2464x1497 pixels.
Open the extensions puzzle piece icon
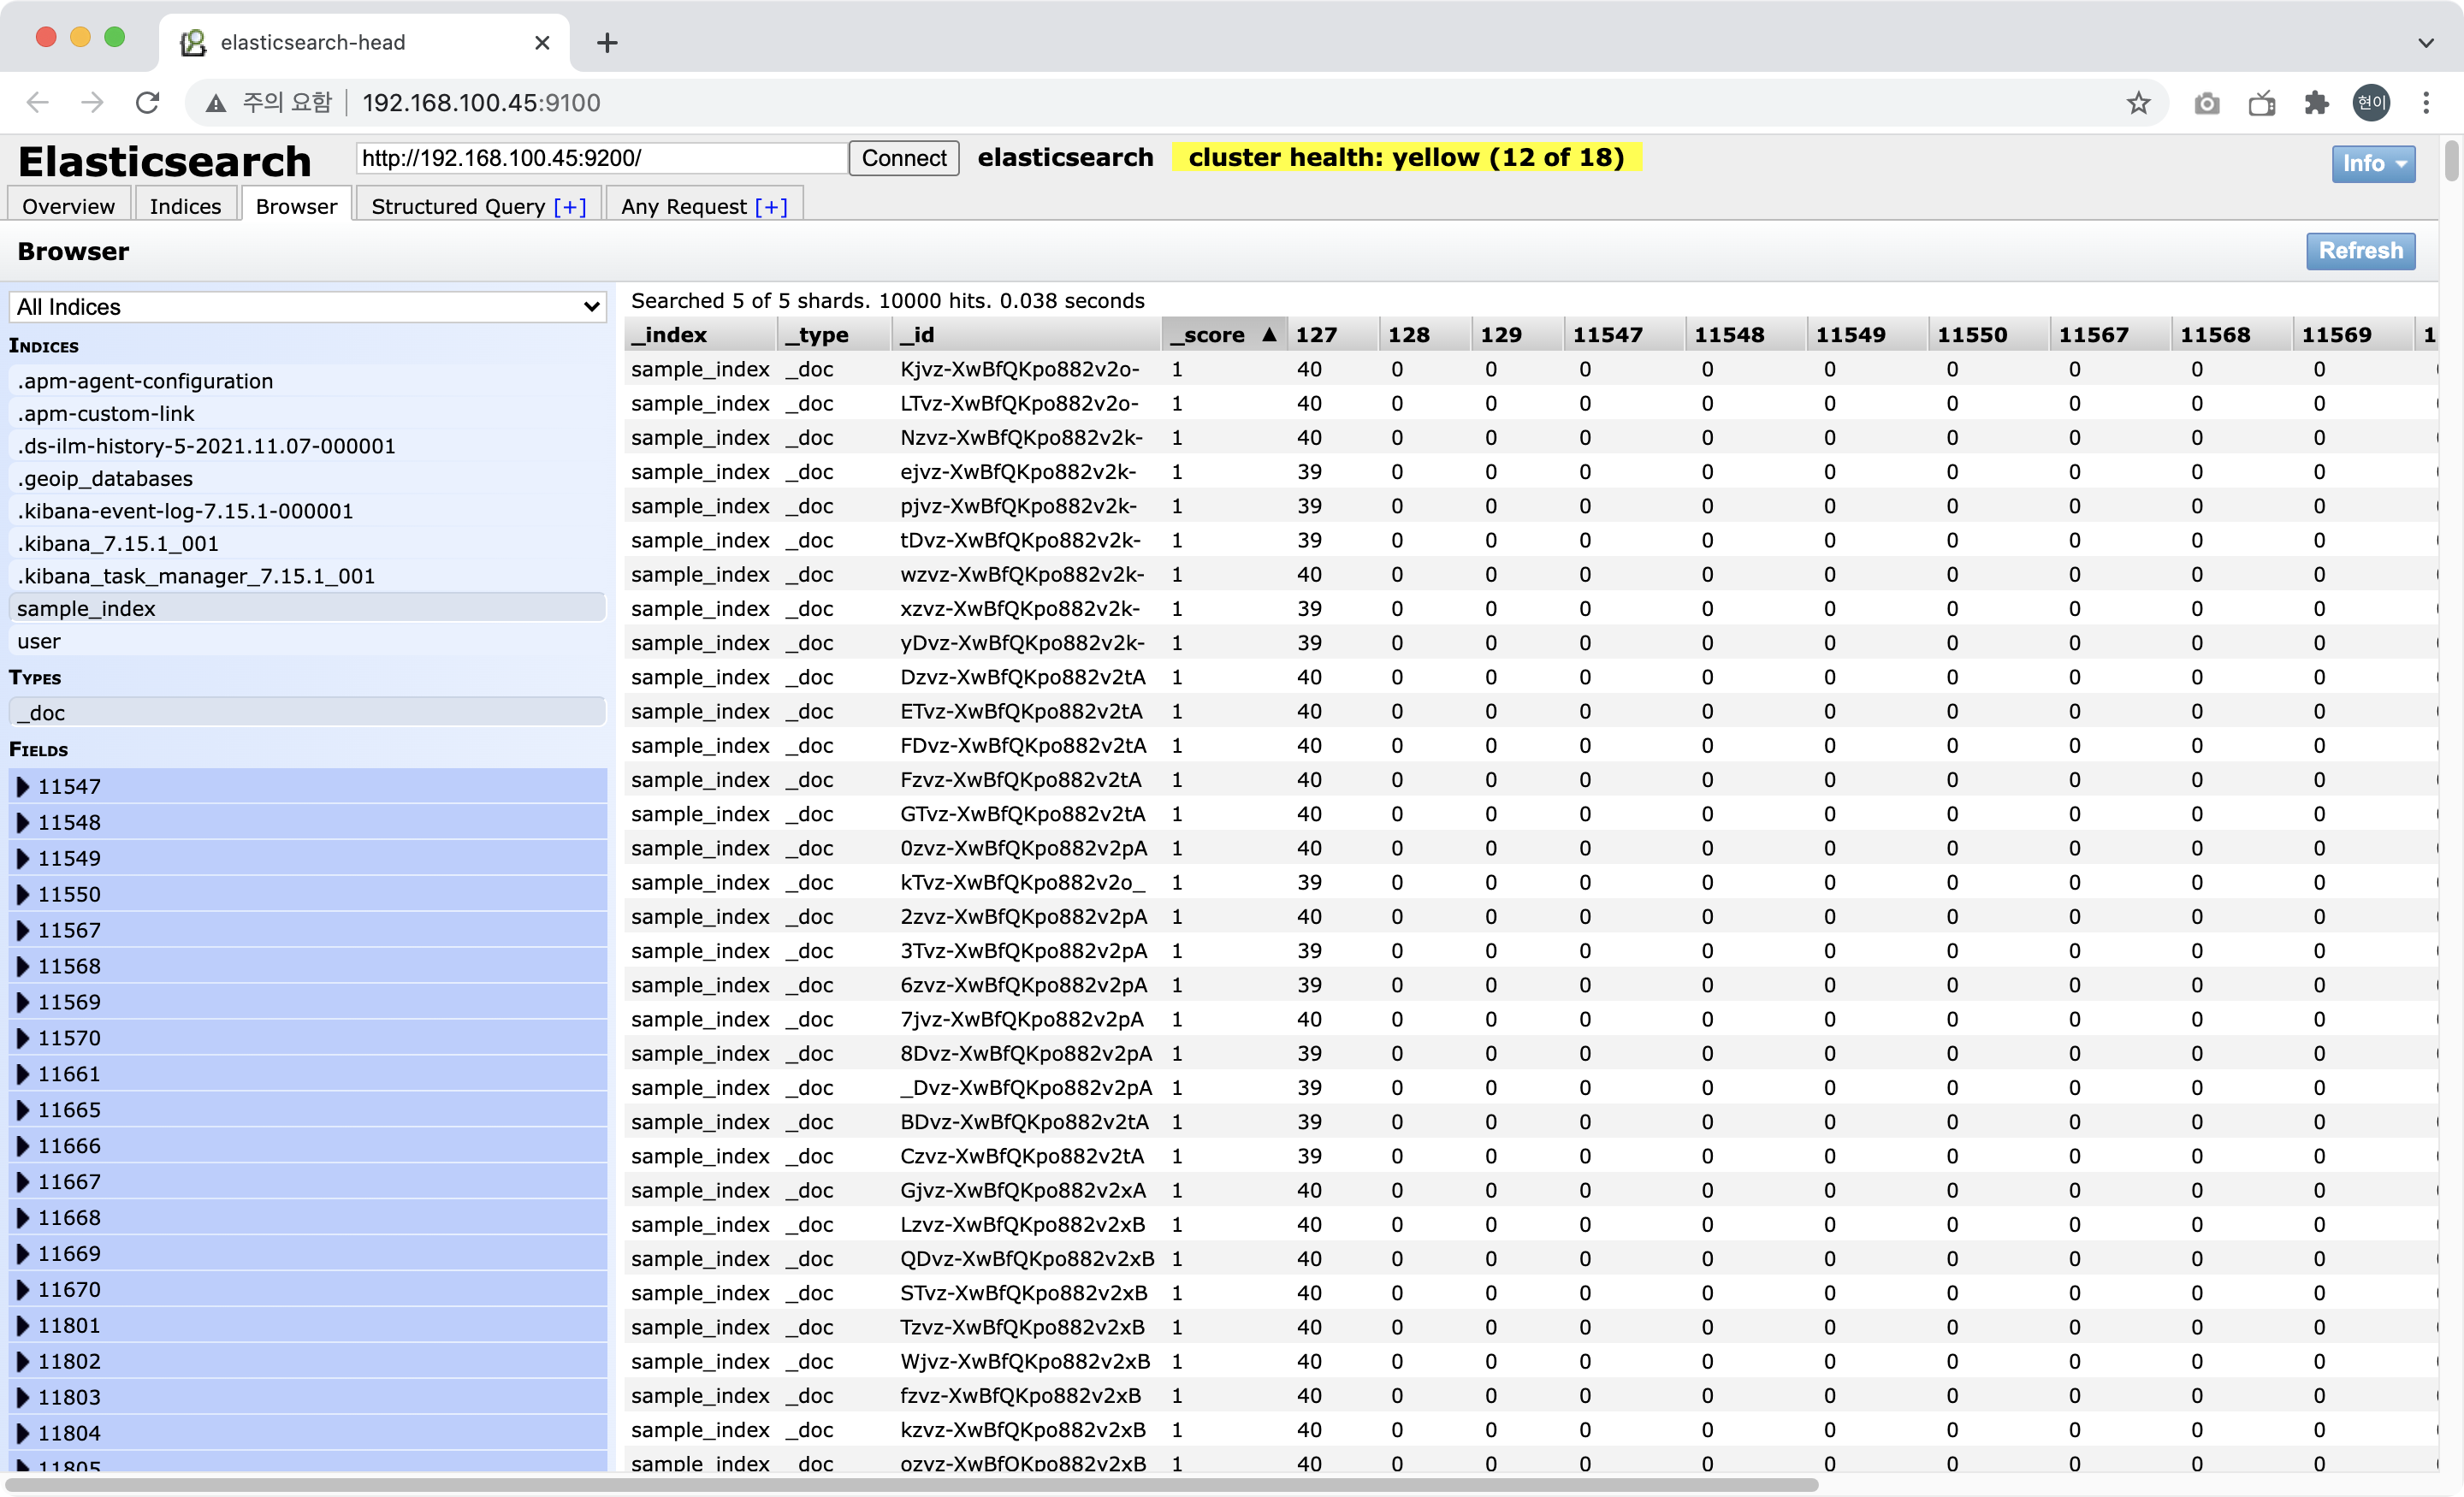(2316, 103)
